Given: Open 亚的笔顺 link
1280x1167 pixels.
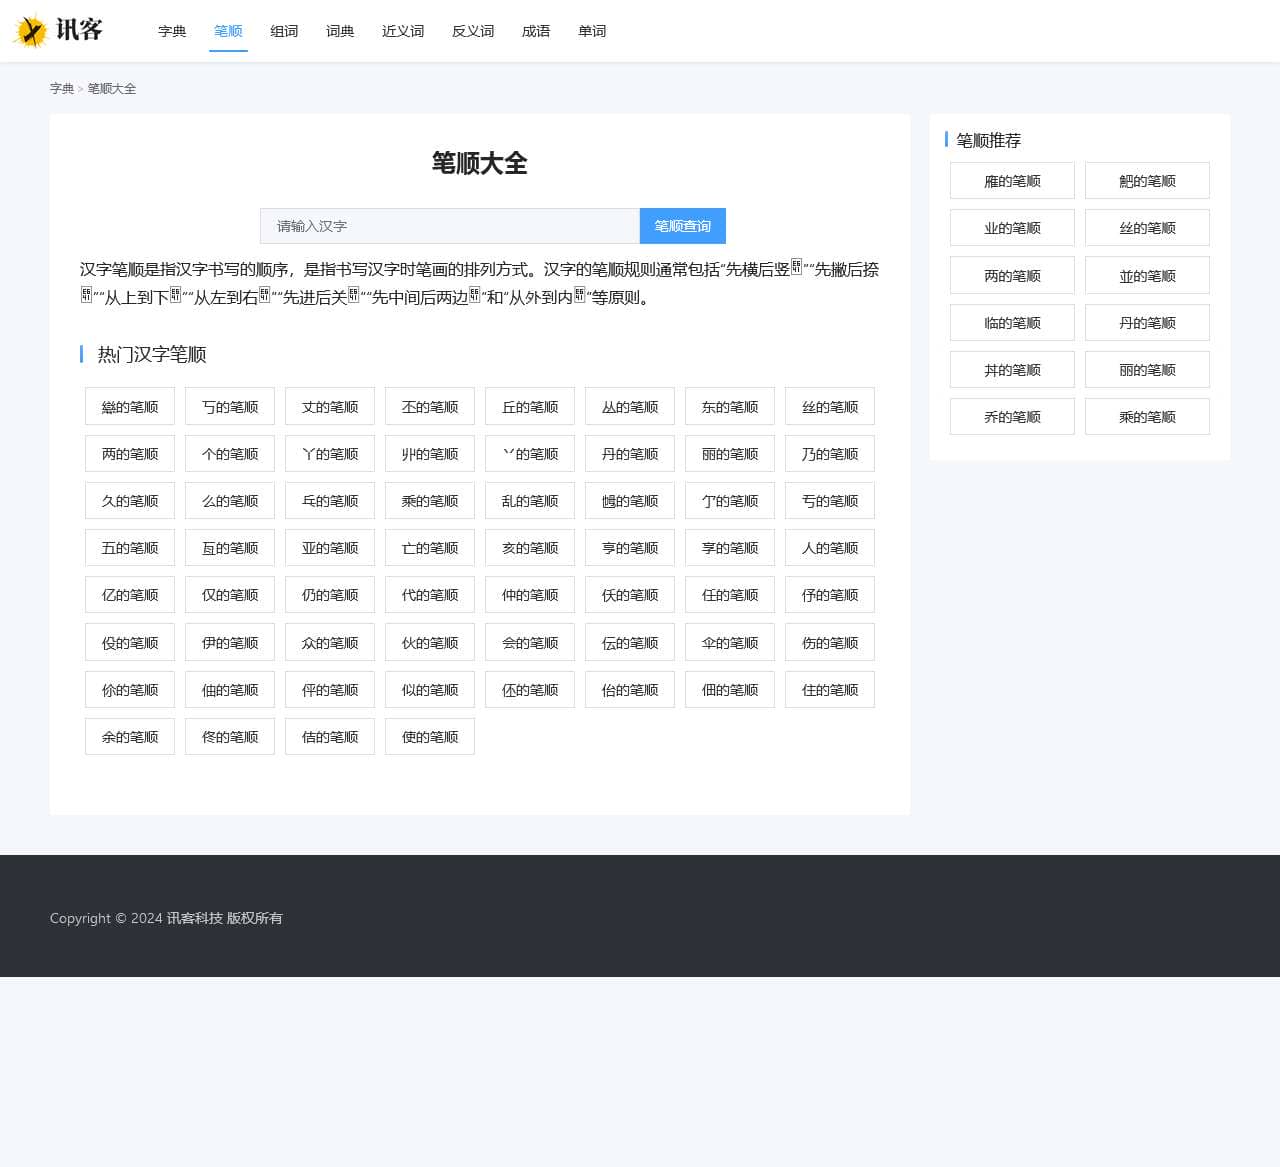Looking at the screenshot, I should point(329,547).
